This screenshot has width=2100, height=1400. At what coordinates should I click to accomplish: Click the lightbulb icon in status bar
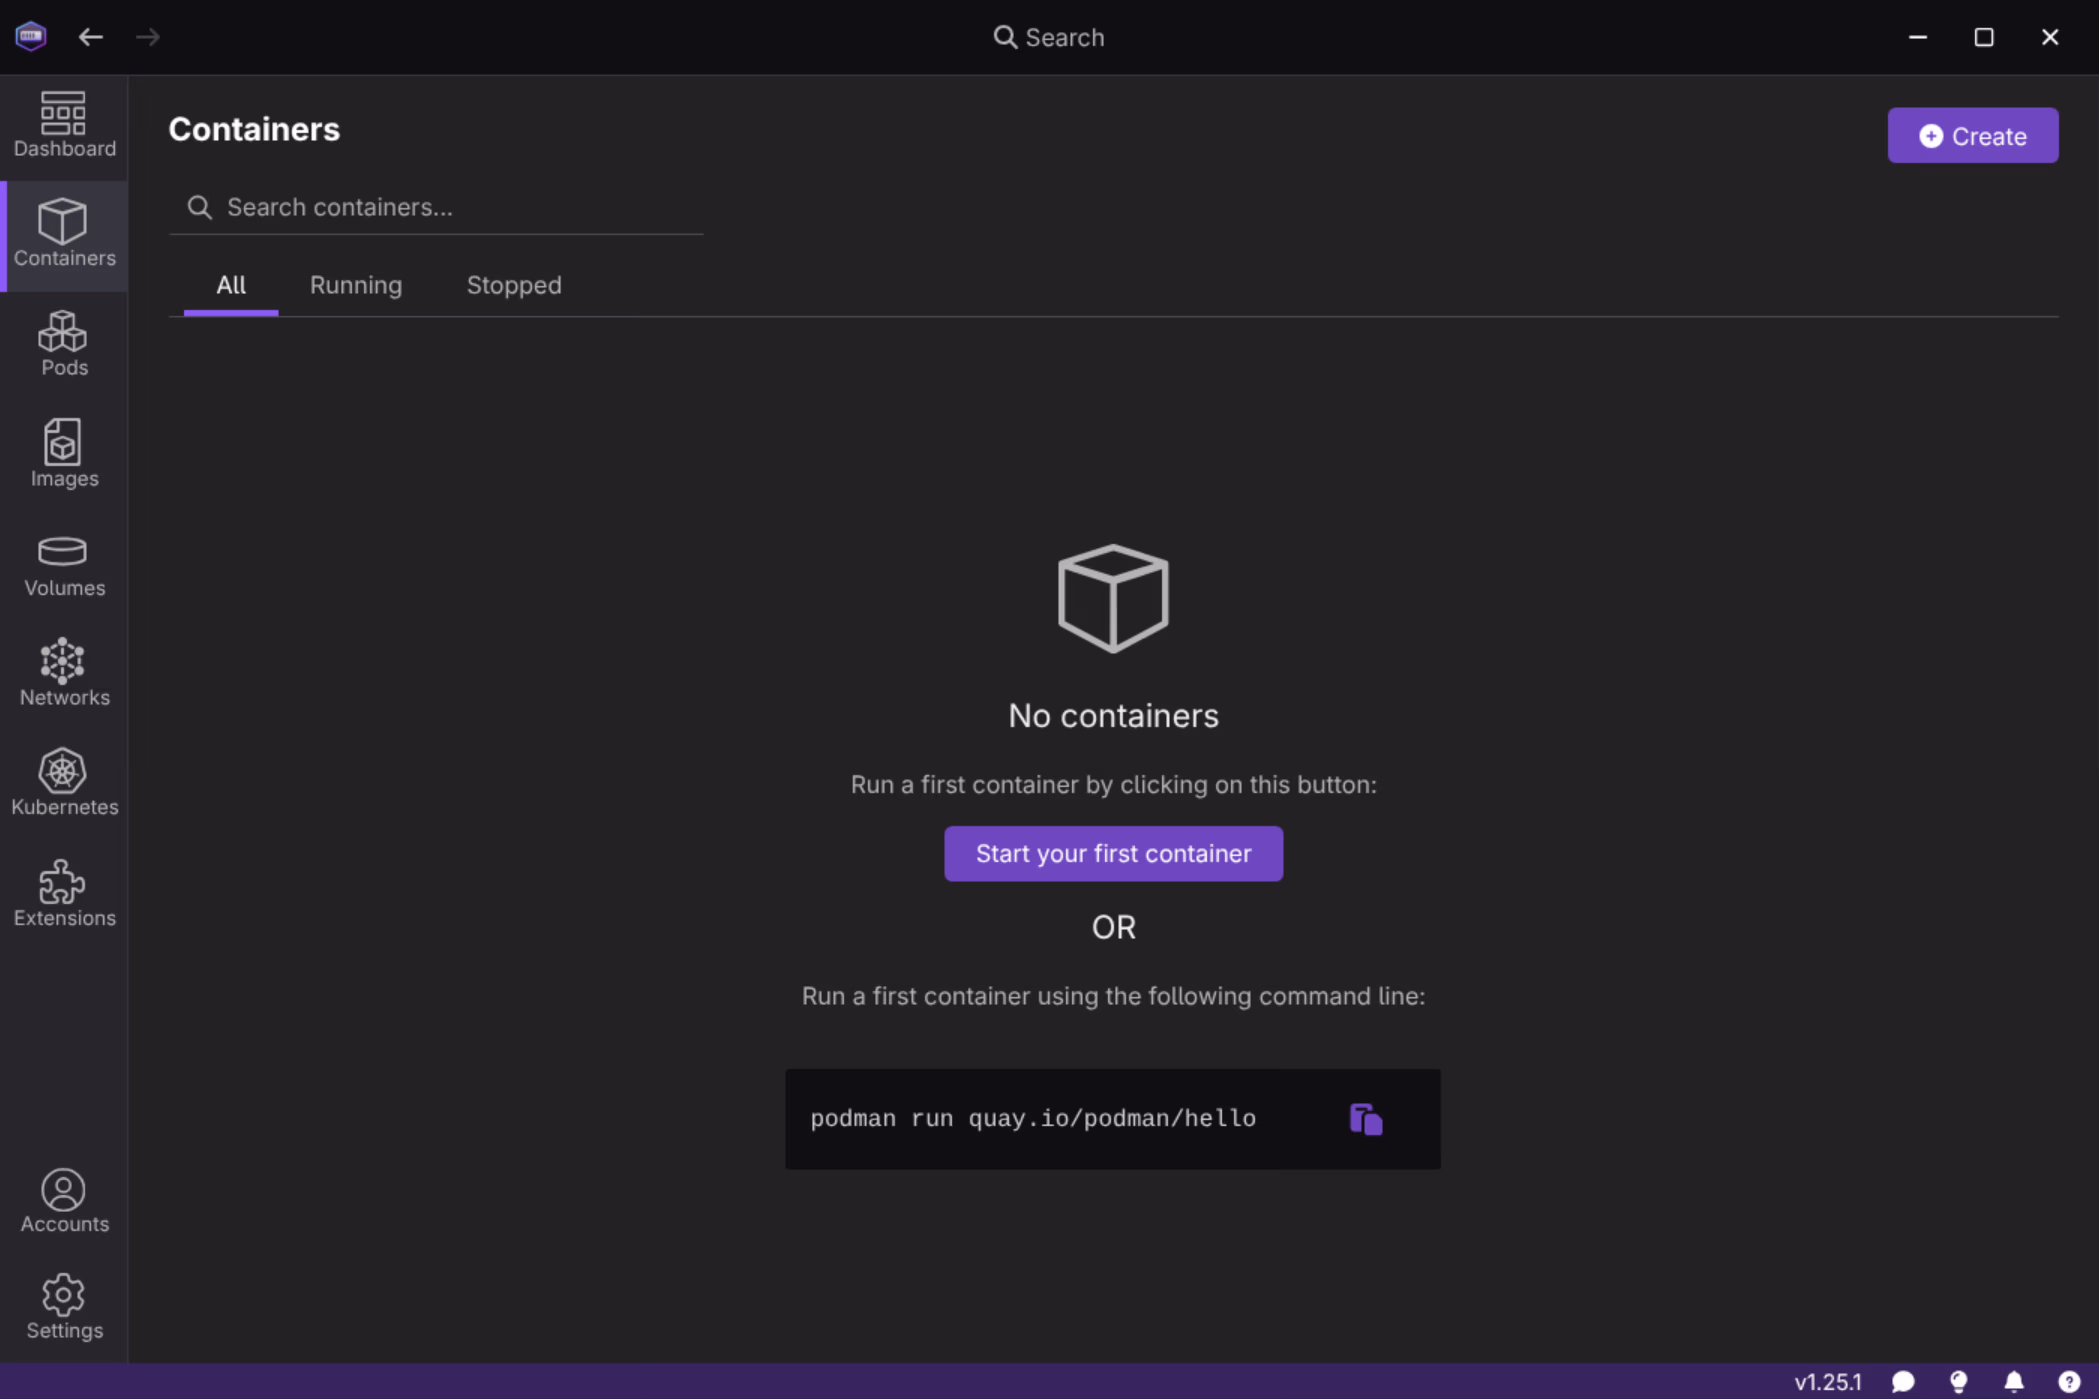click(x=1959, y=1382)
